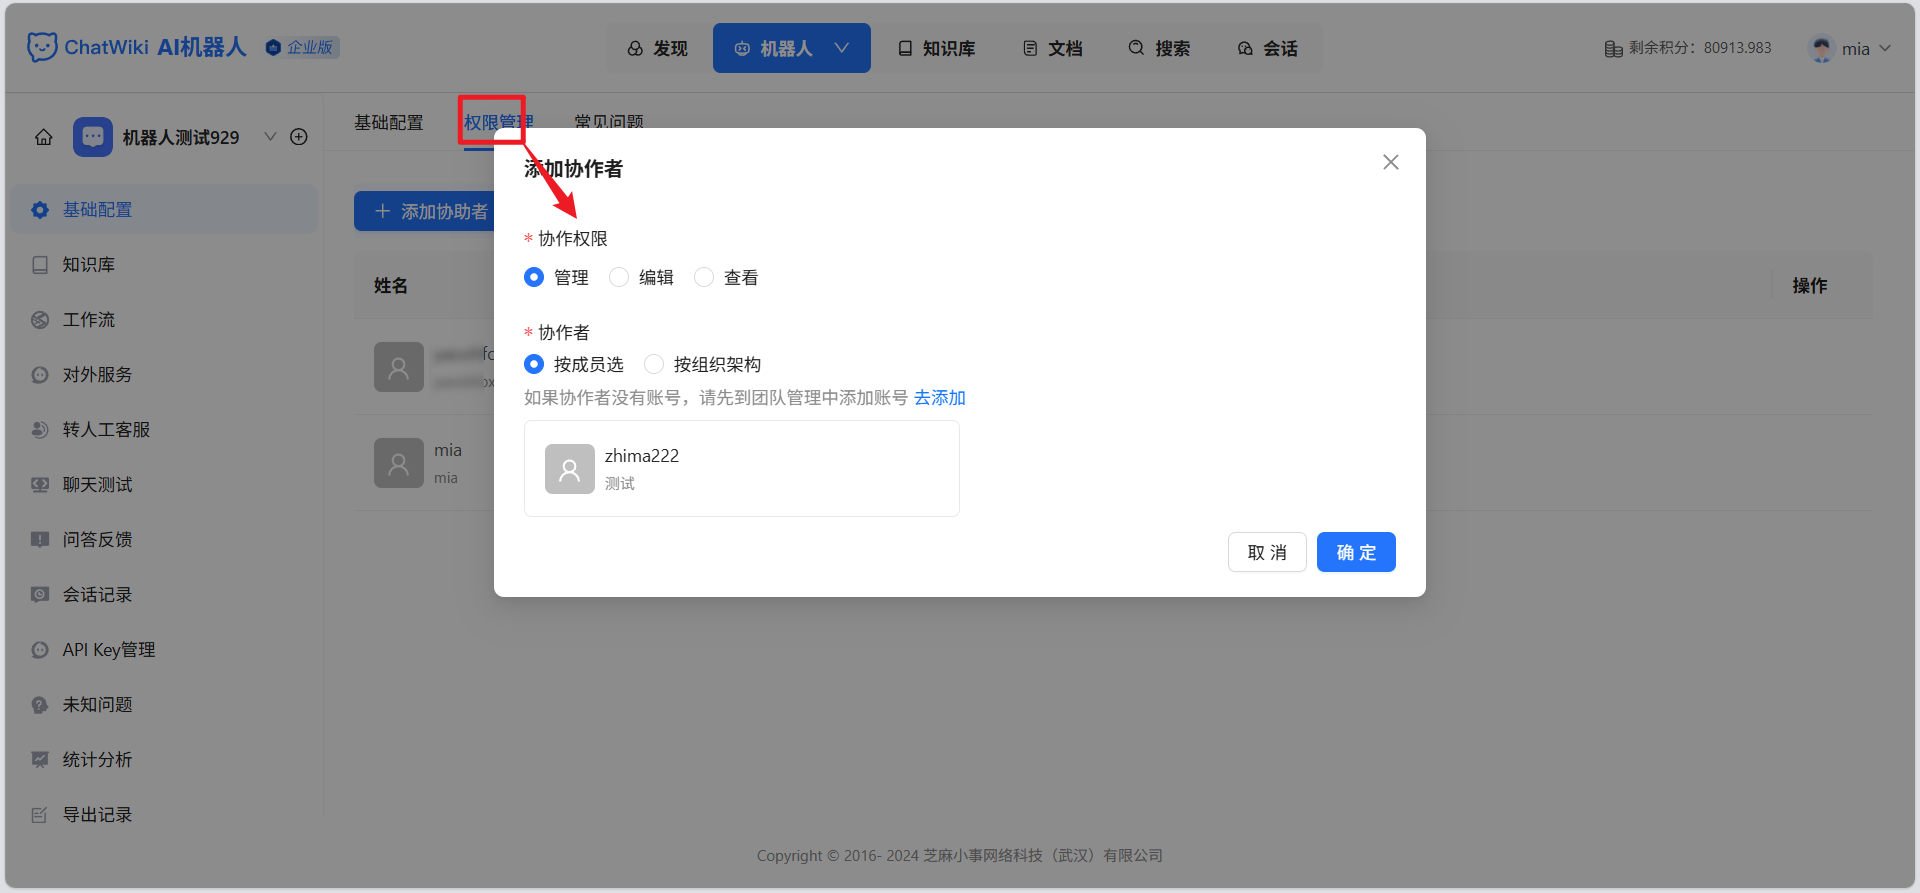This screenshot has height=893, width=1920.
Task: Click the 文档 document icon in top nav
Action: coord(1030,48)
